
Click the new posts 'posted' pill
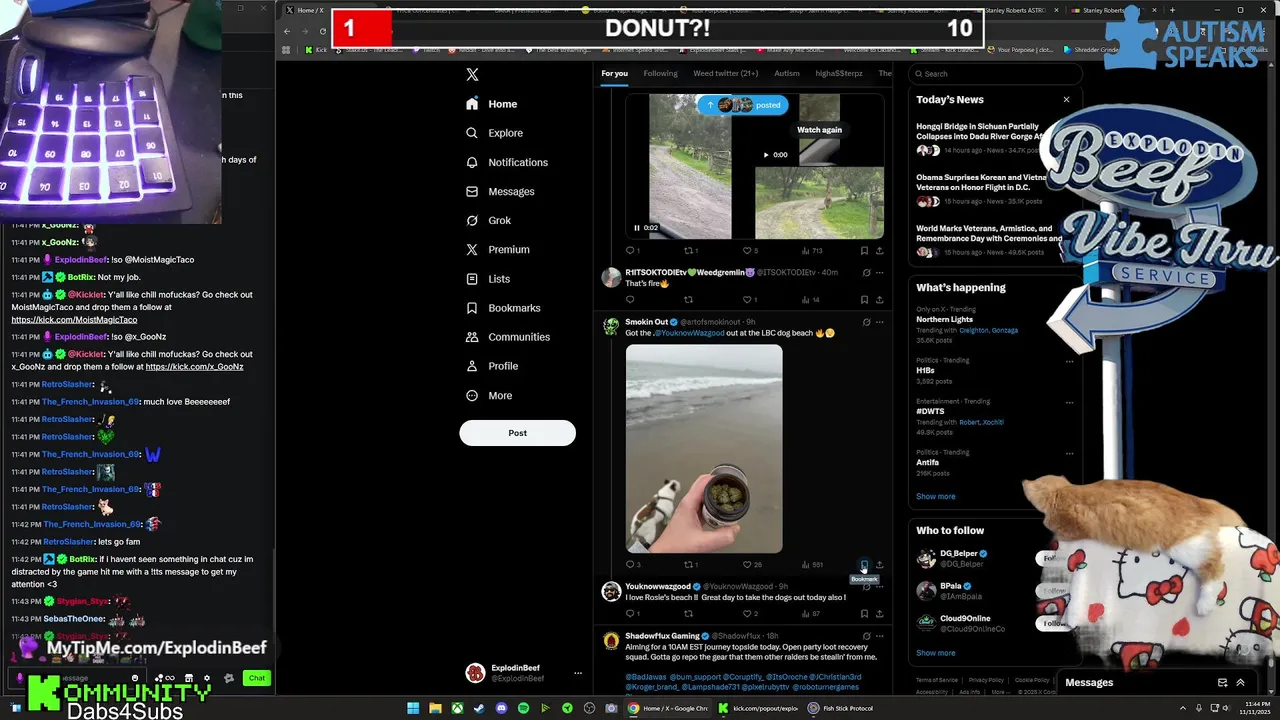click(743, 105)
